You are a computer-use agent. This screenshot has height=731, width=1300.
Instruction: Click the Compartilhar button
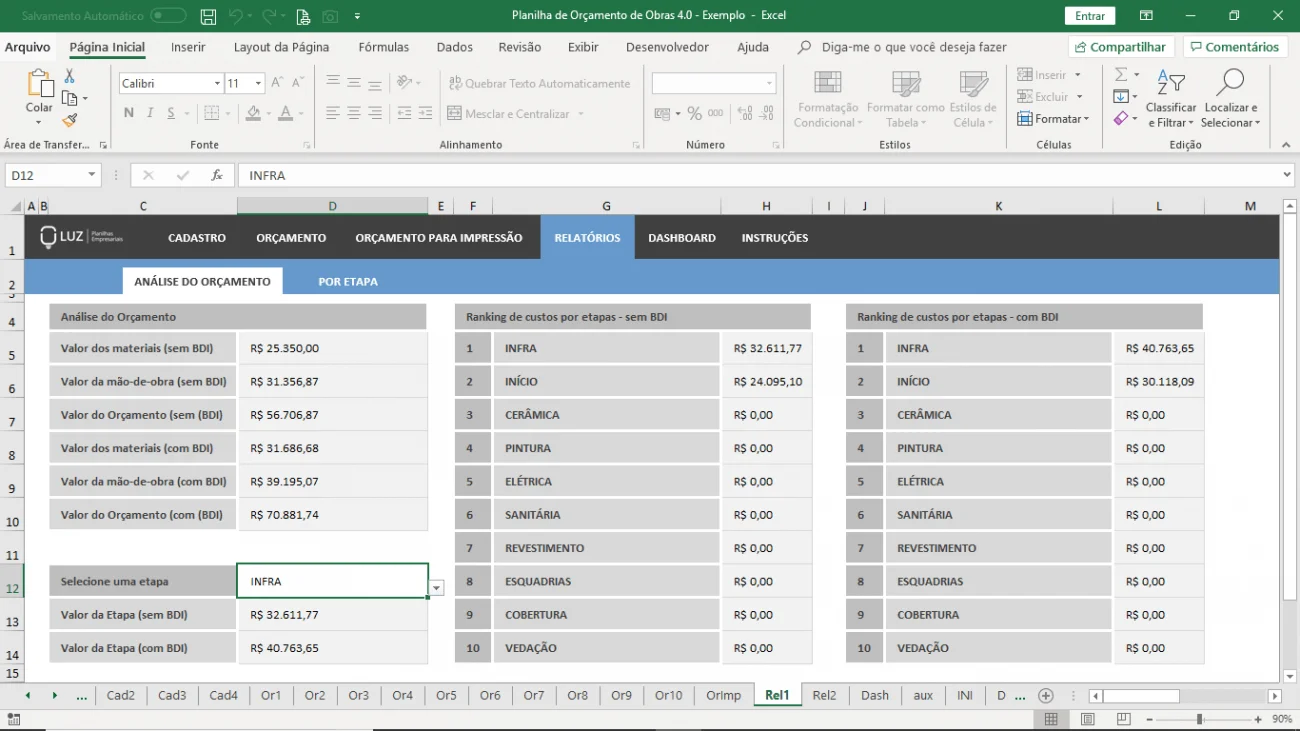coord(1121,47)
